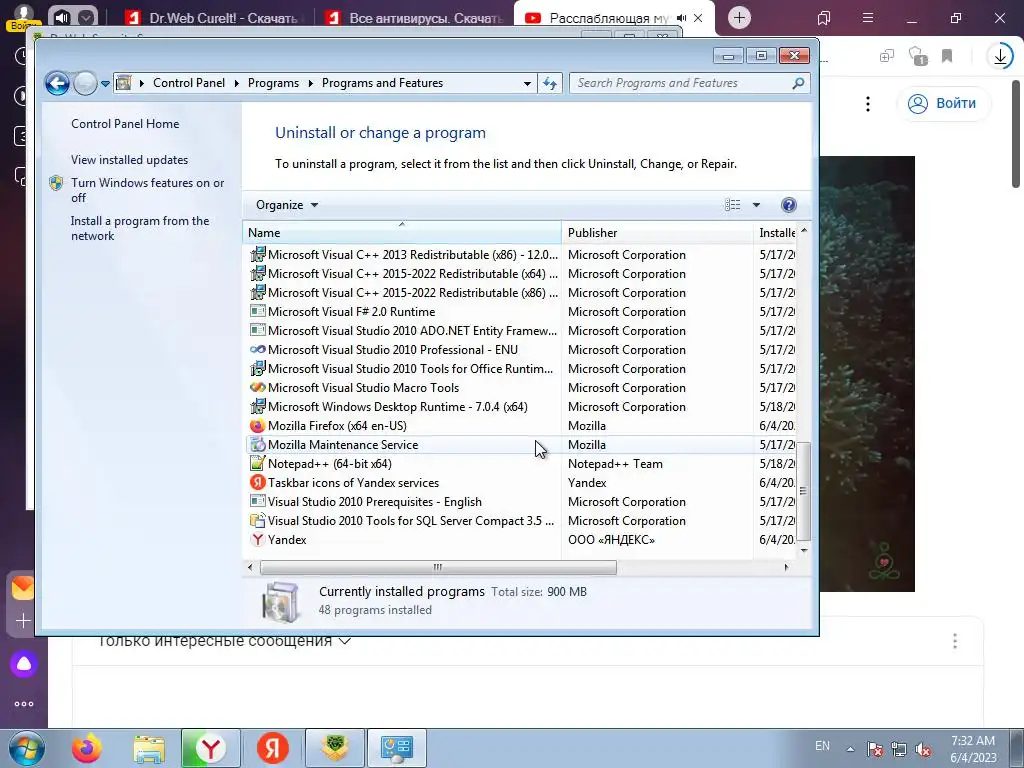Open the recent pages dropdown arrow
Image resolution: width=1024 pixels, height=768 pixels.
105,84
